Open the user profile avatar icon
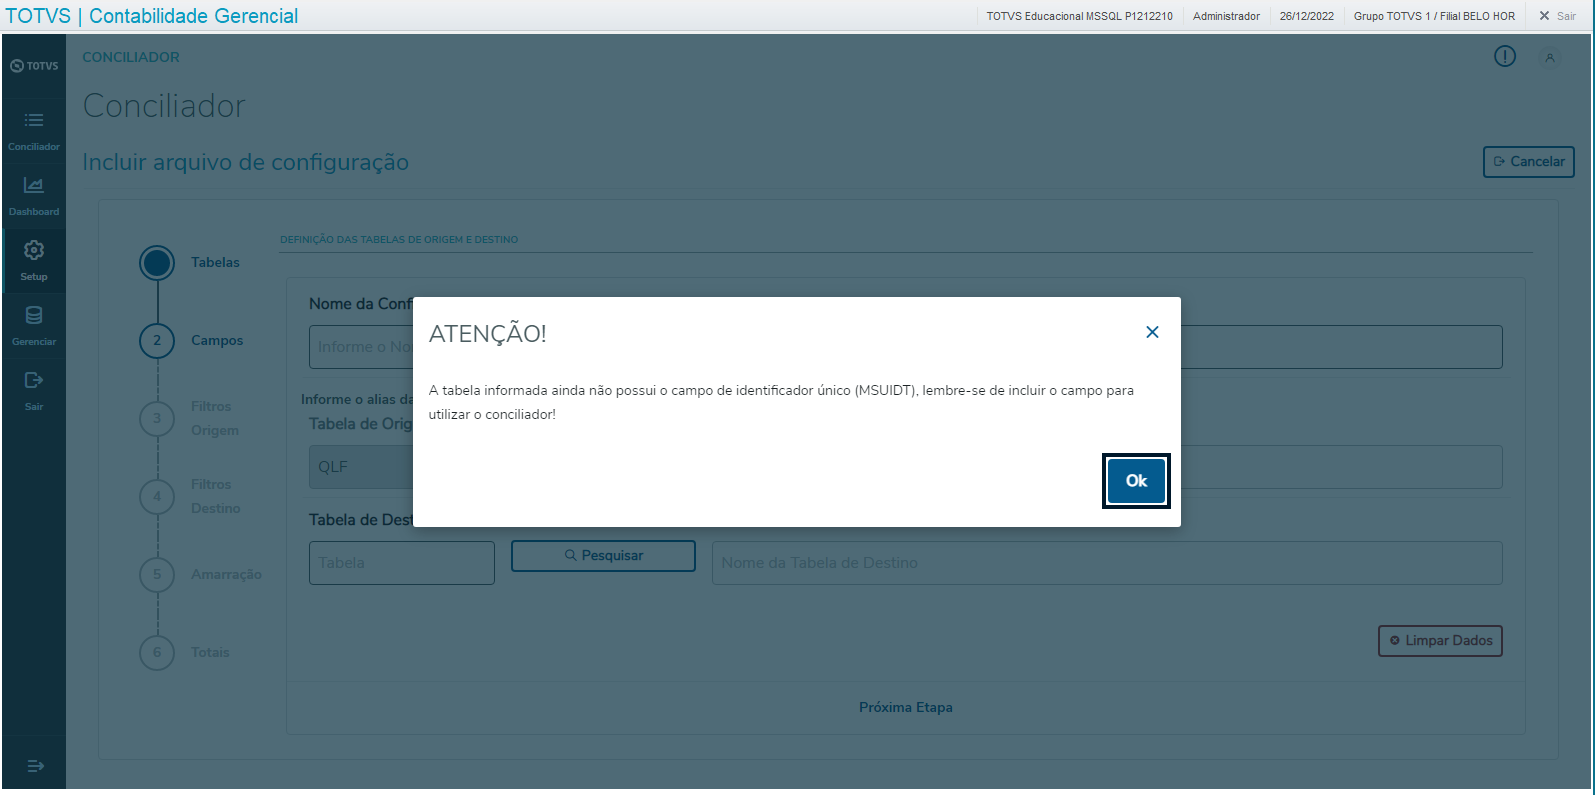 pos(1550,58)
